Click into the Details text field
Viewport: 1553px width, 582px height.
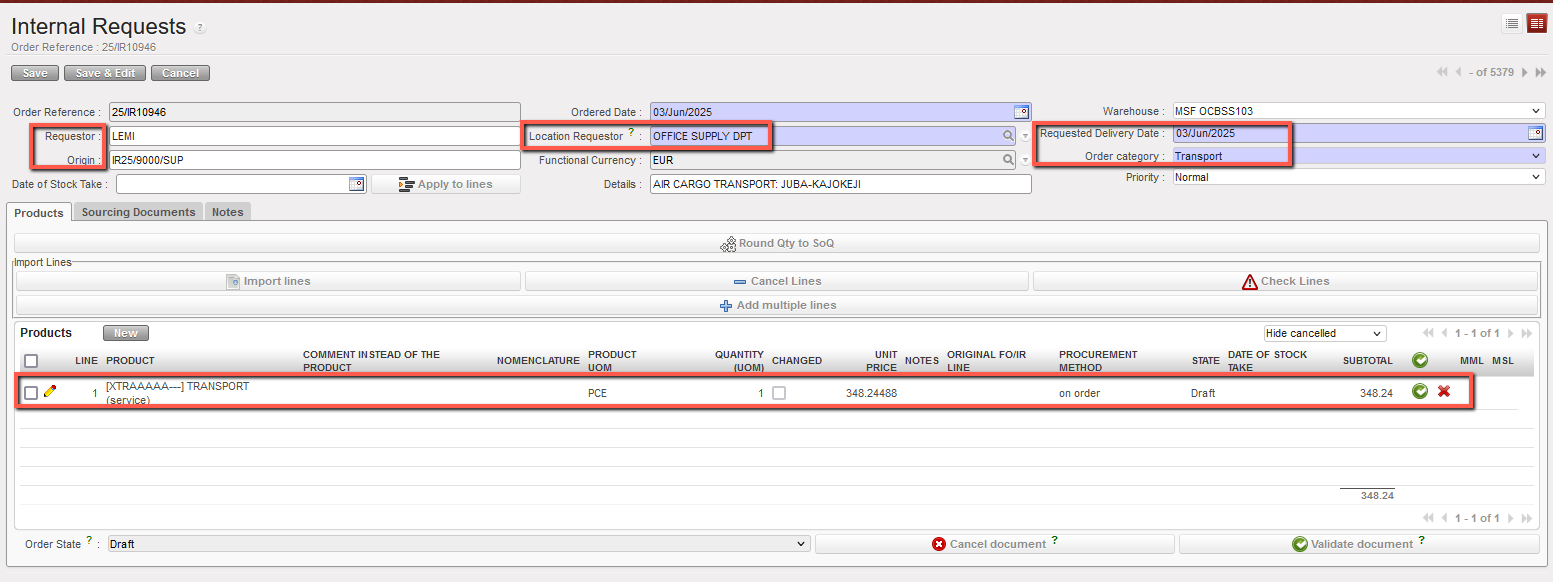pos(840,184)
